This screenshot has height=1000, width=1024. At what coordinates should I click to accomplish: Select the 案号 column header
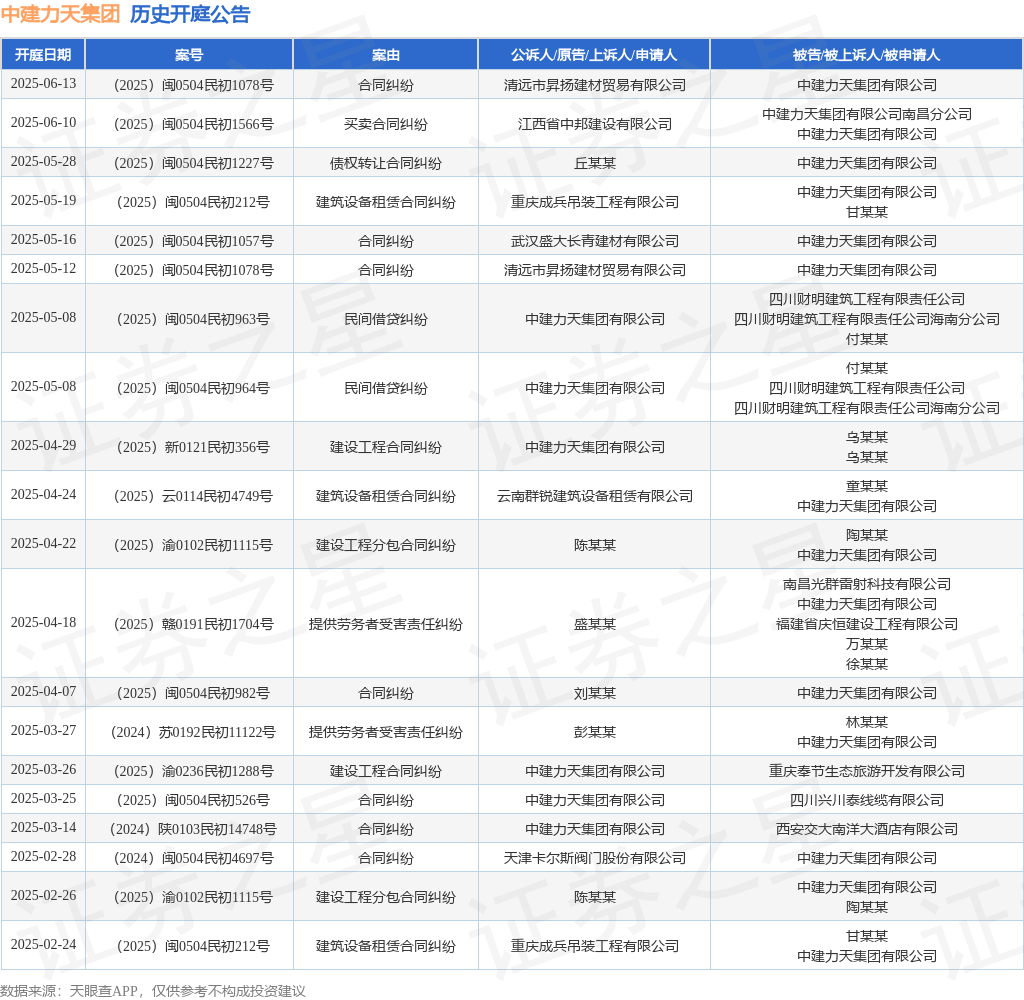point(189,55)
